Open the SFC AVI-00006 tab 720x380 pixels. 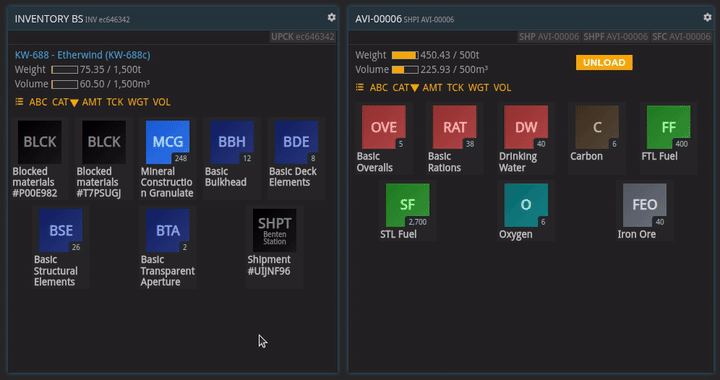tap(681, 37)
